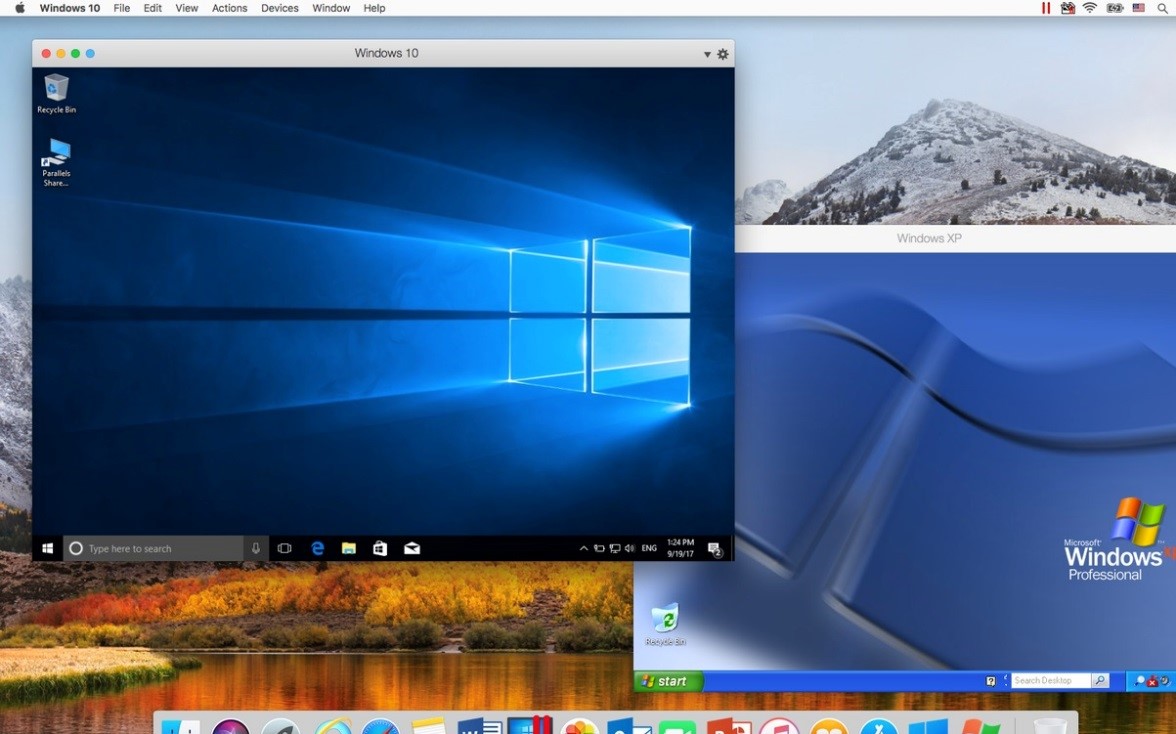Open the Help menu
This screenshot has width=1176, height=734.
pyautogui.click(x=374, y=8)
